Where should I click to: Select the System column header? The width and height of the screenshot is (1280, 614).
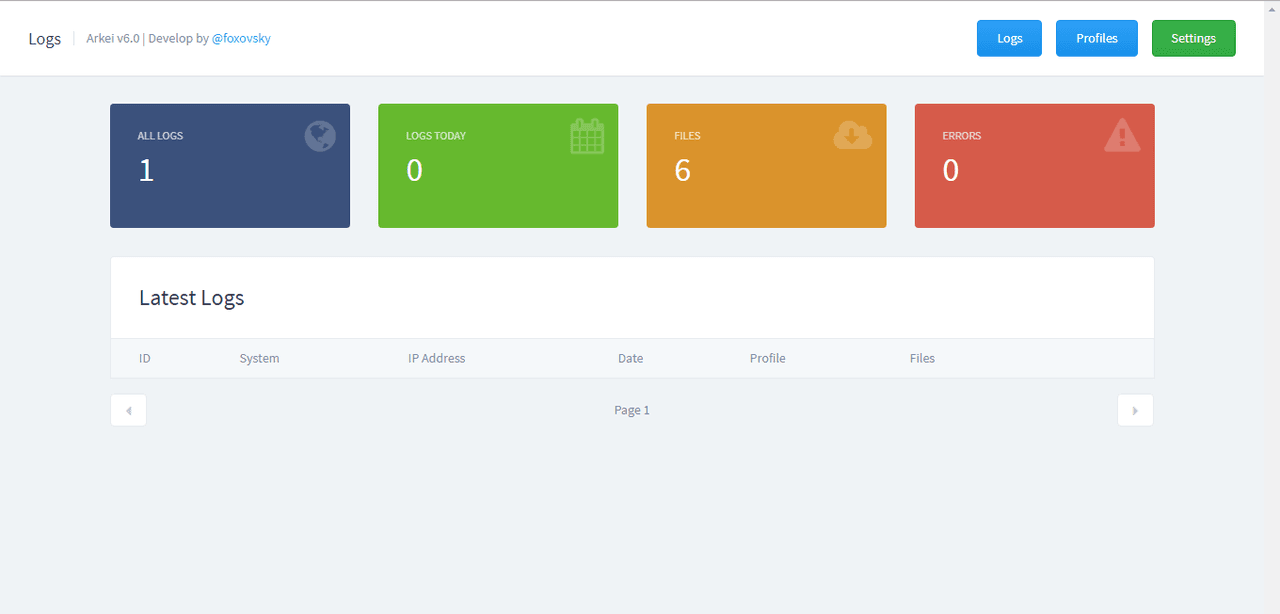(x=259, y=358)
